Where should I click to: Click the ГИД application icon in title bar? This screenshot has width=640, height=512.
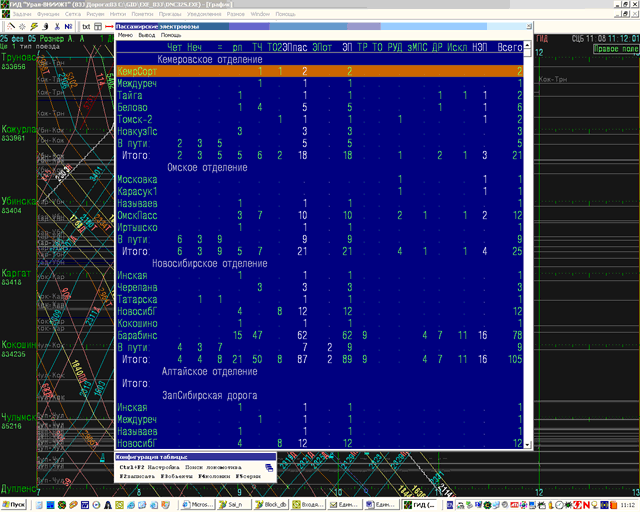(6, 5)
